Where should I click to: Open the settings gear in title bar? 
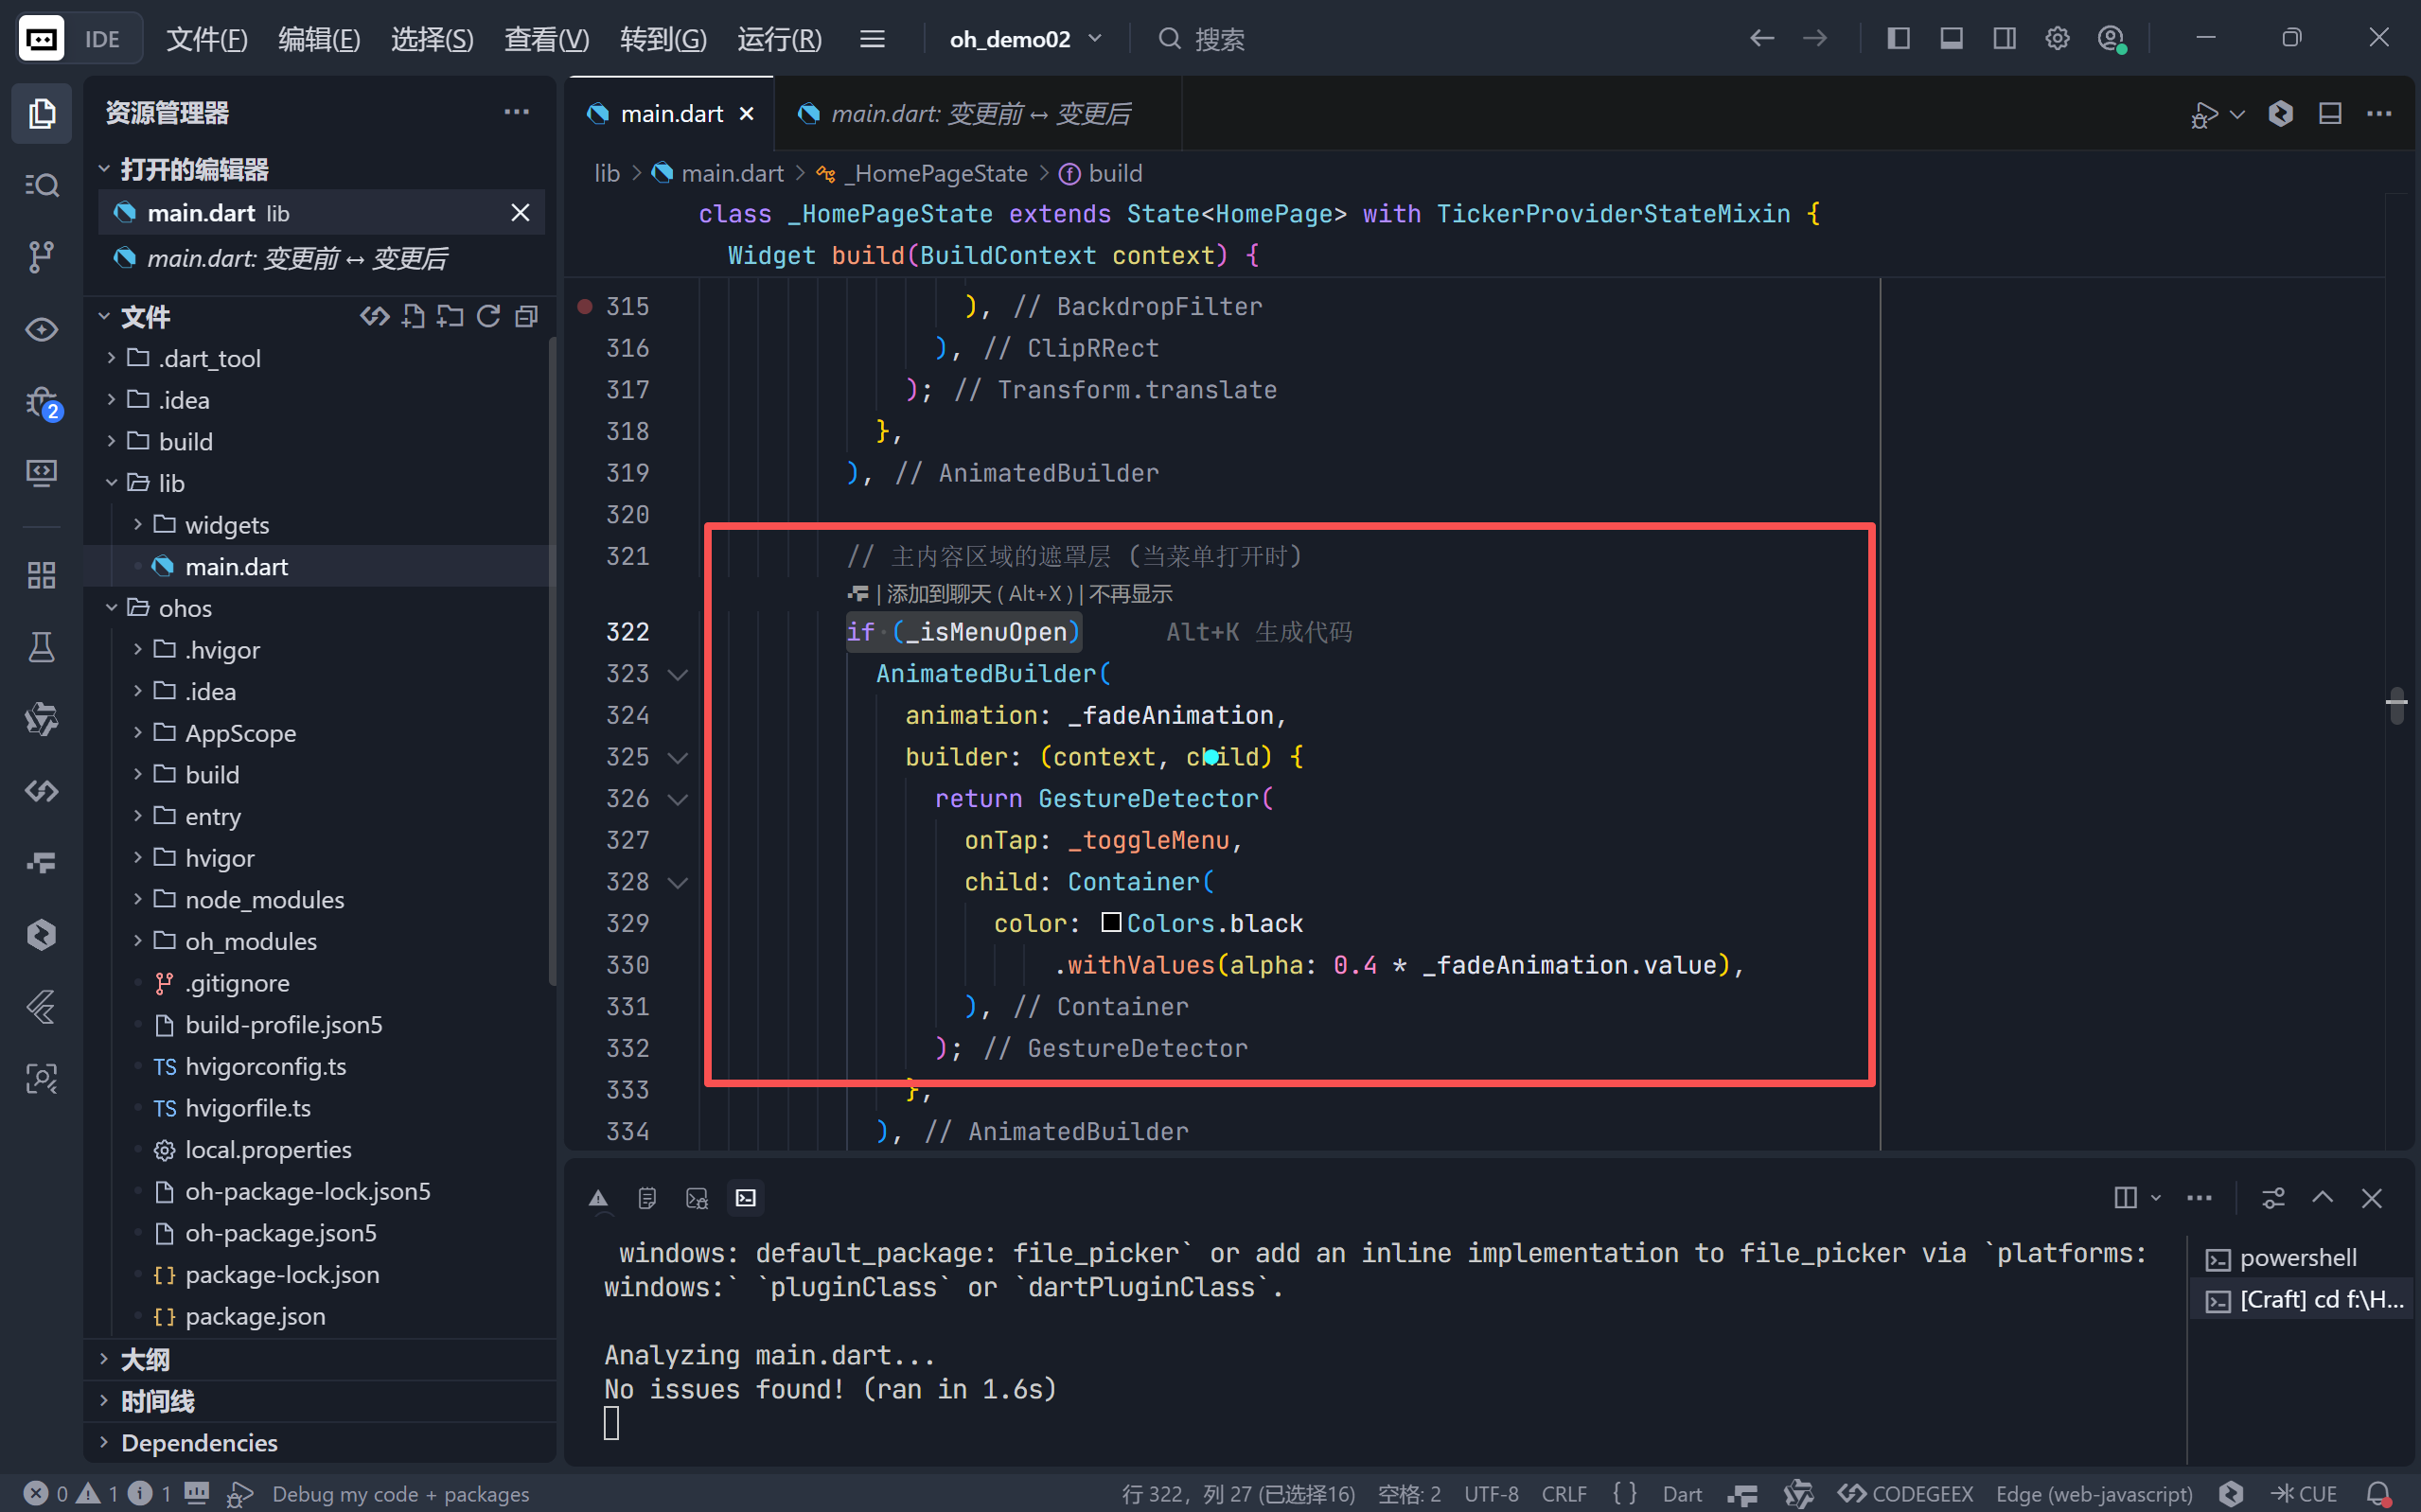[2057, 39]
